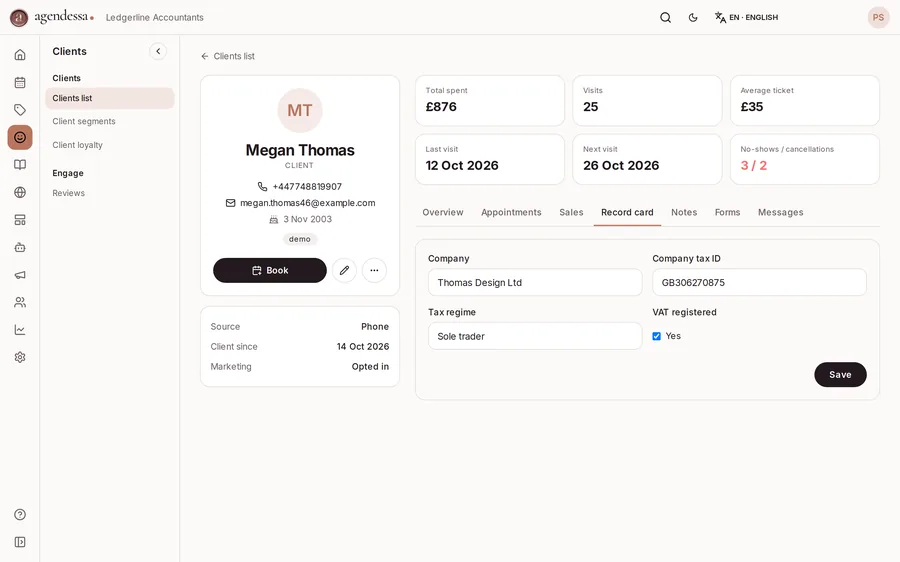This screenshot has height=562, width=900.
Task: Open the analytics chart icon in sidebar
Action: coord(20,330)
